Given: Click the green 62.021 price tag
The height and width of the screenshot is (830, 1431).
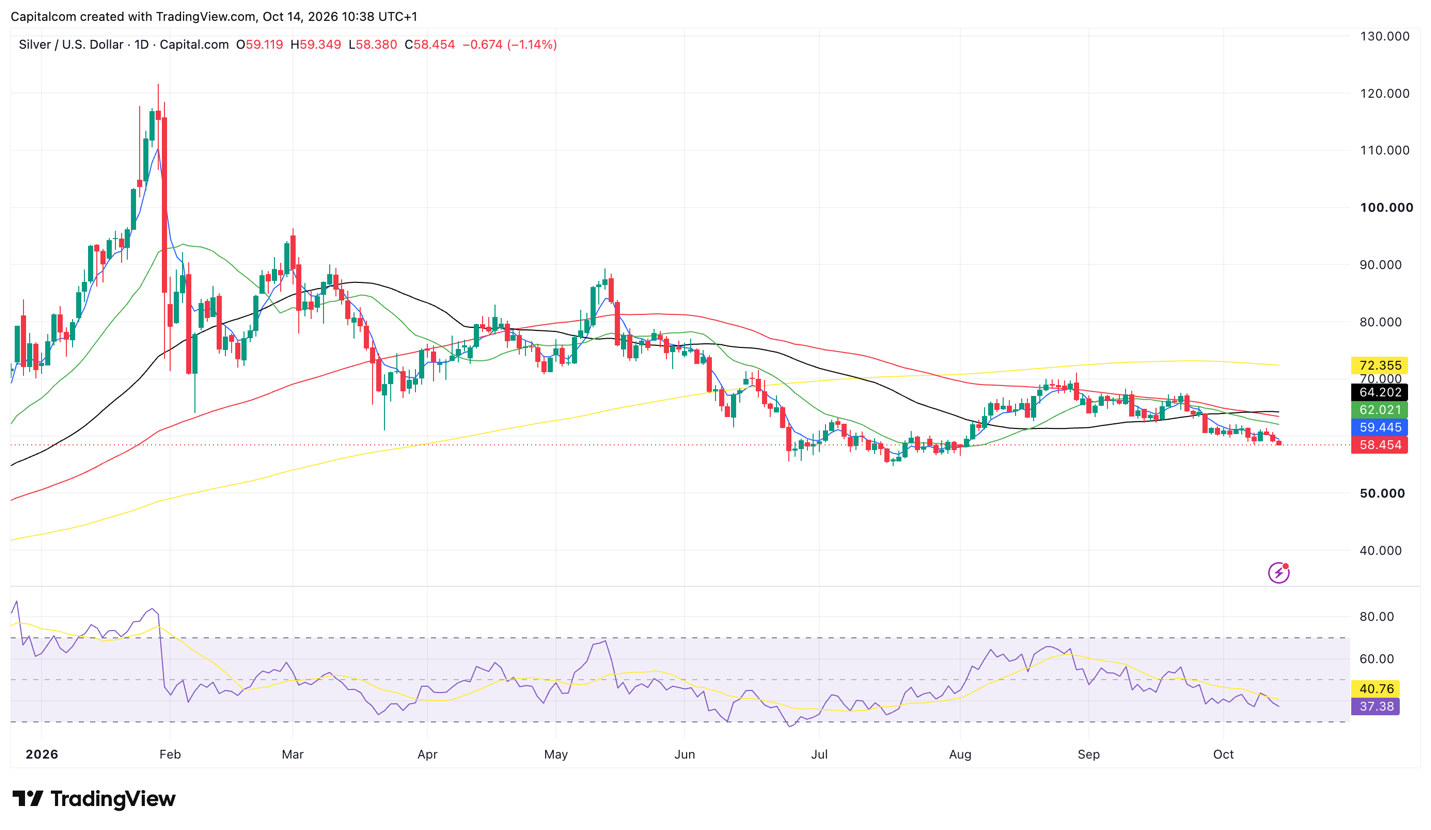Looking at the screenshot, I should 1379,410.
